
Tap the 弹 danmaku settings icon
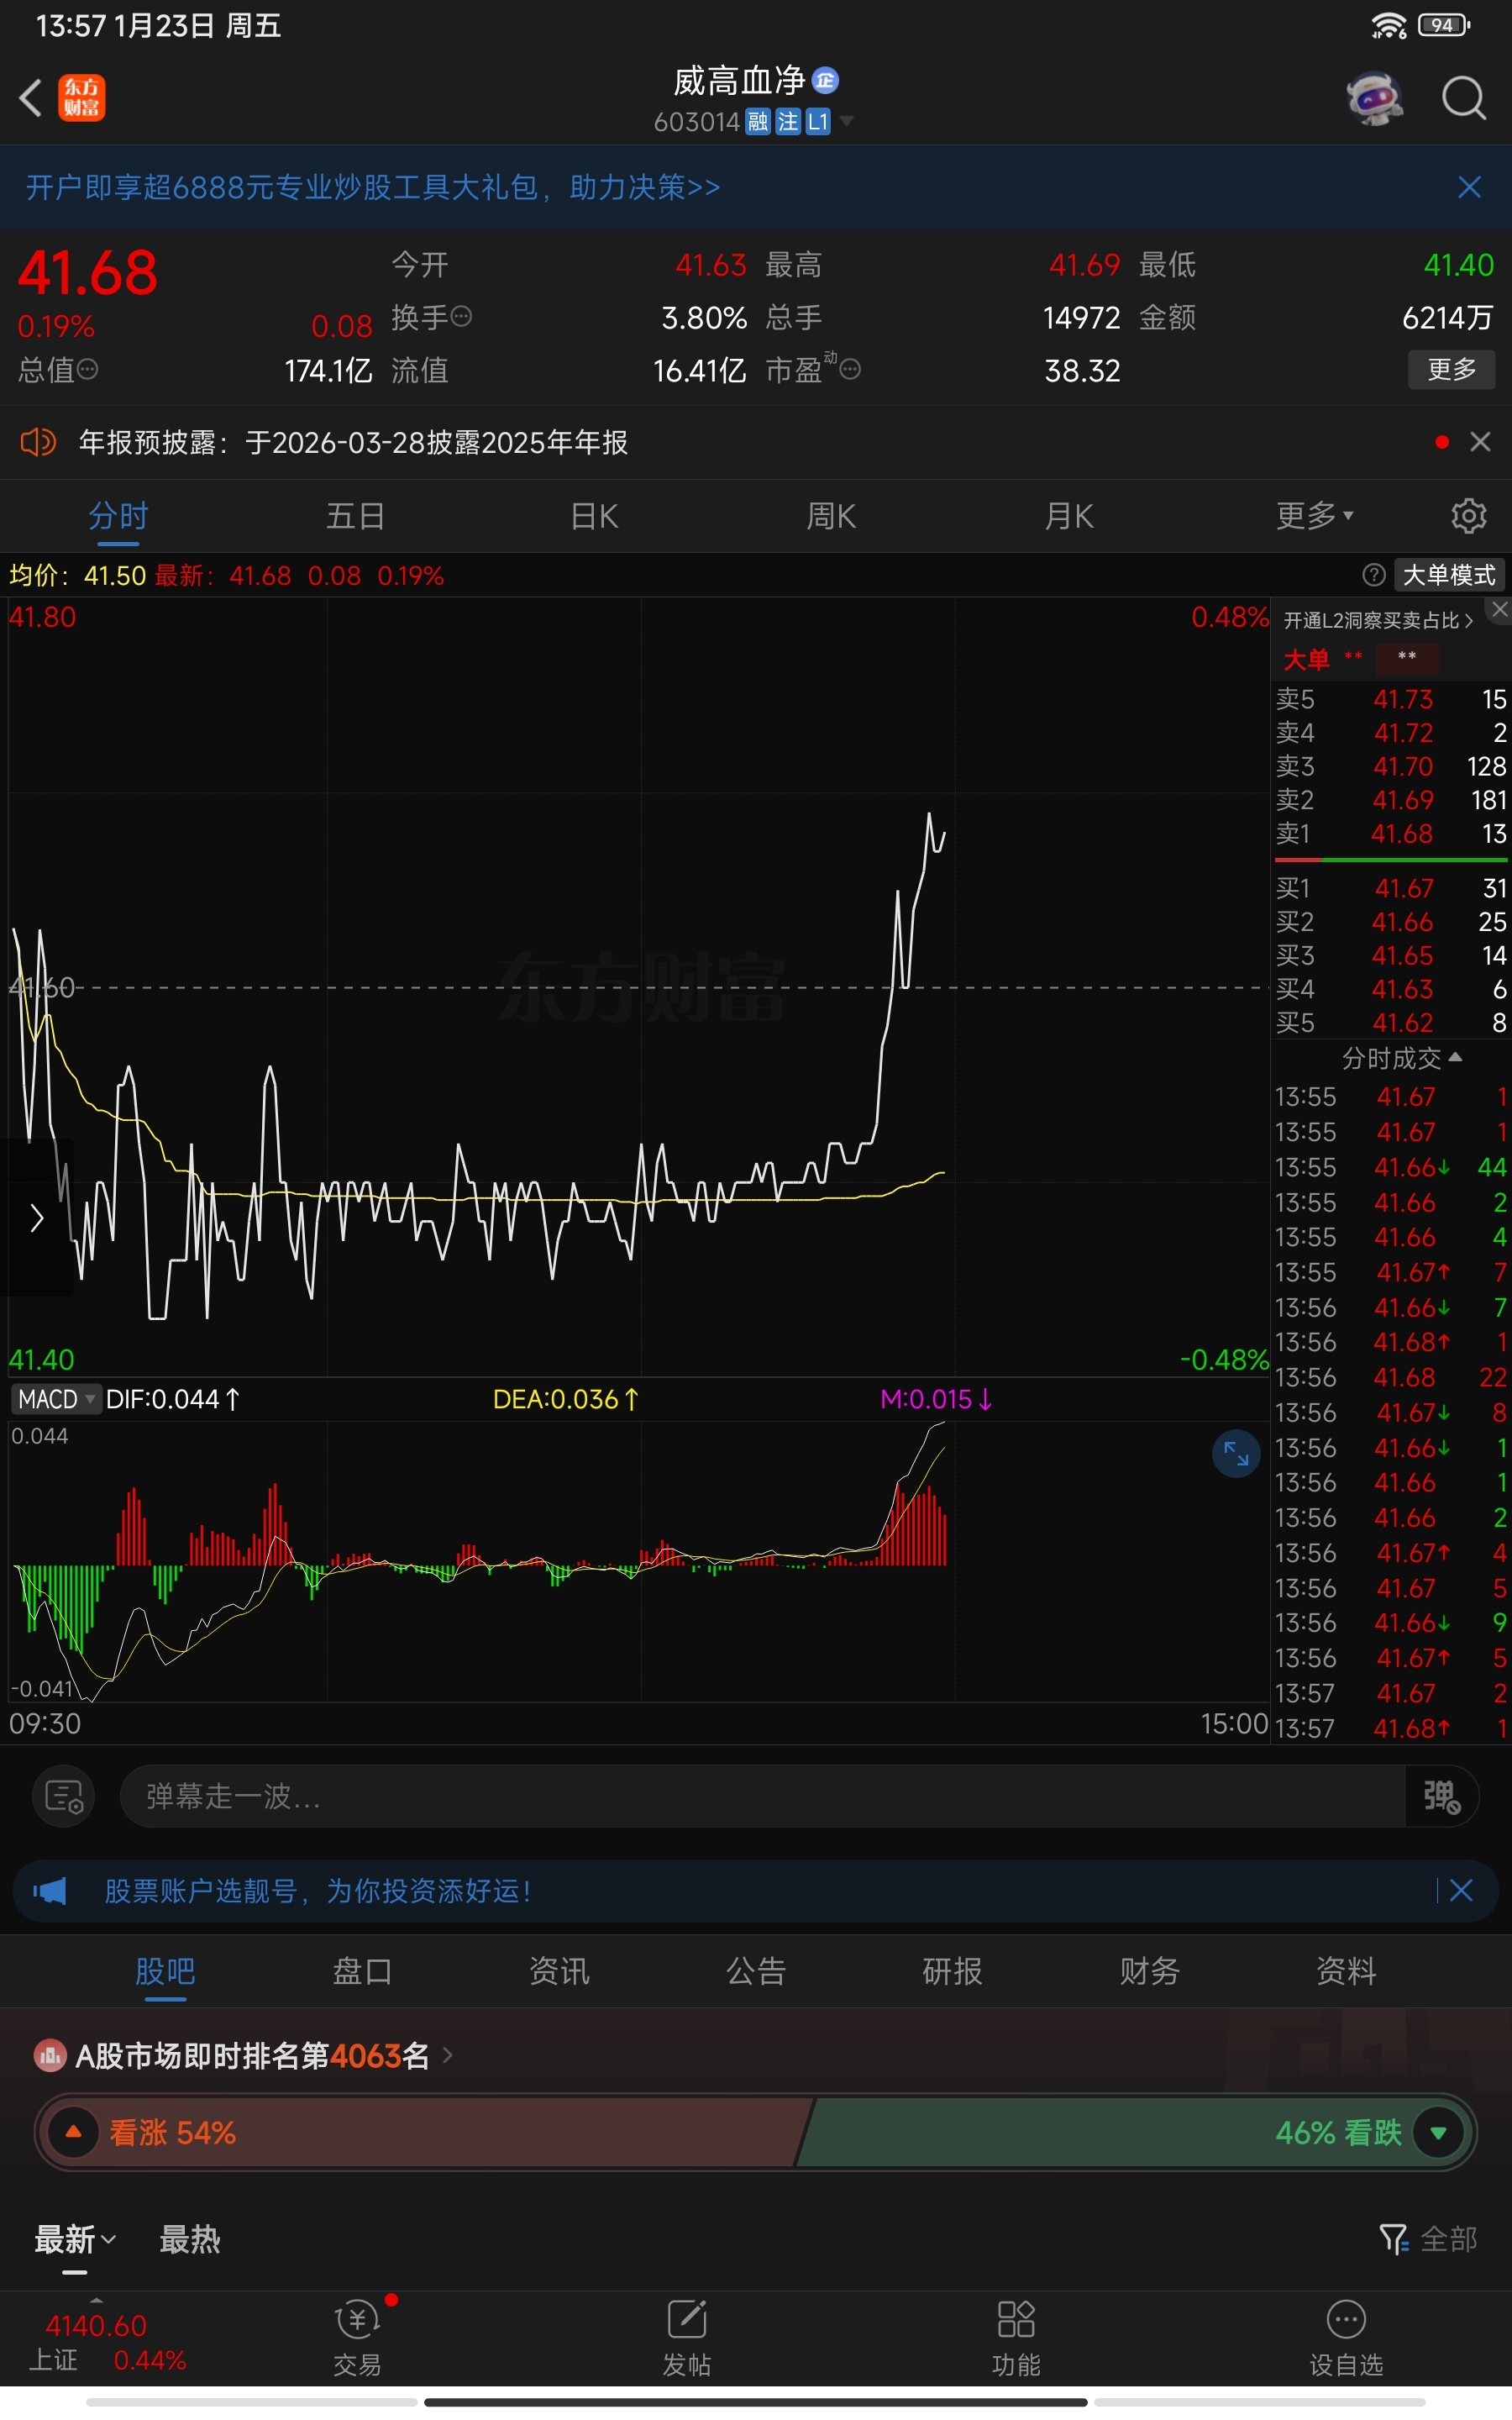pyautogui.click(x=1441, y=1796)
